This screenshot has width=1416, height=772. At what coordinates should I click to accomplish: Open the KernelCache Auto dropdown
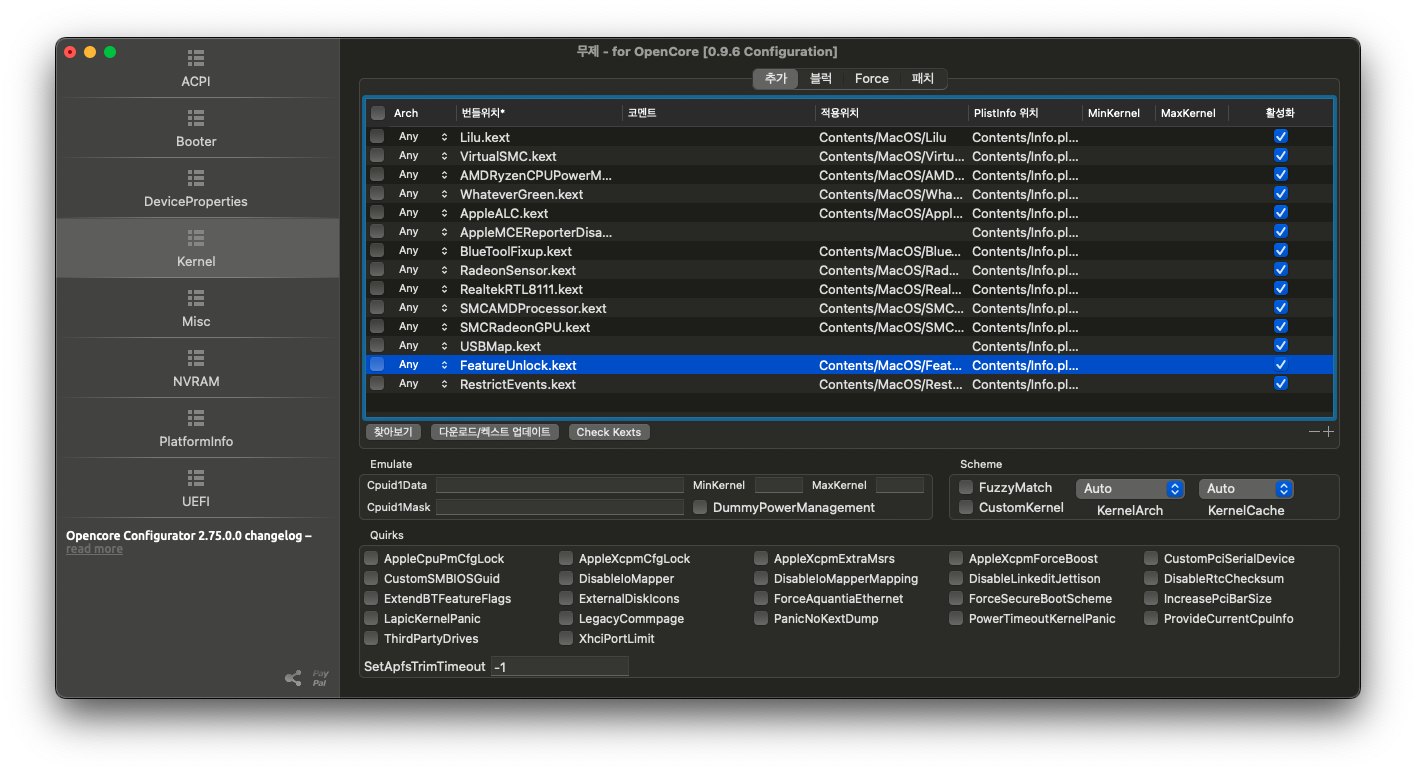[1246, 489]
